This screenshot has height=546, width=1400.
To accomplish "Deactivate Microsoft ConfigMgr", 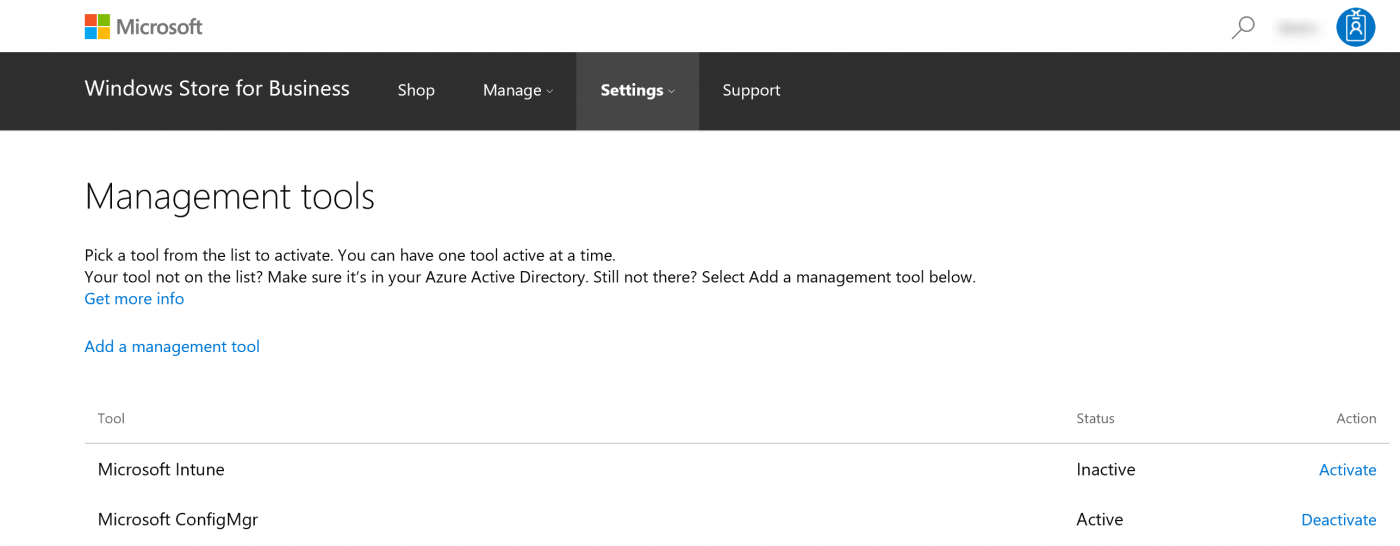I will click(1338, 520).
